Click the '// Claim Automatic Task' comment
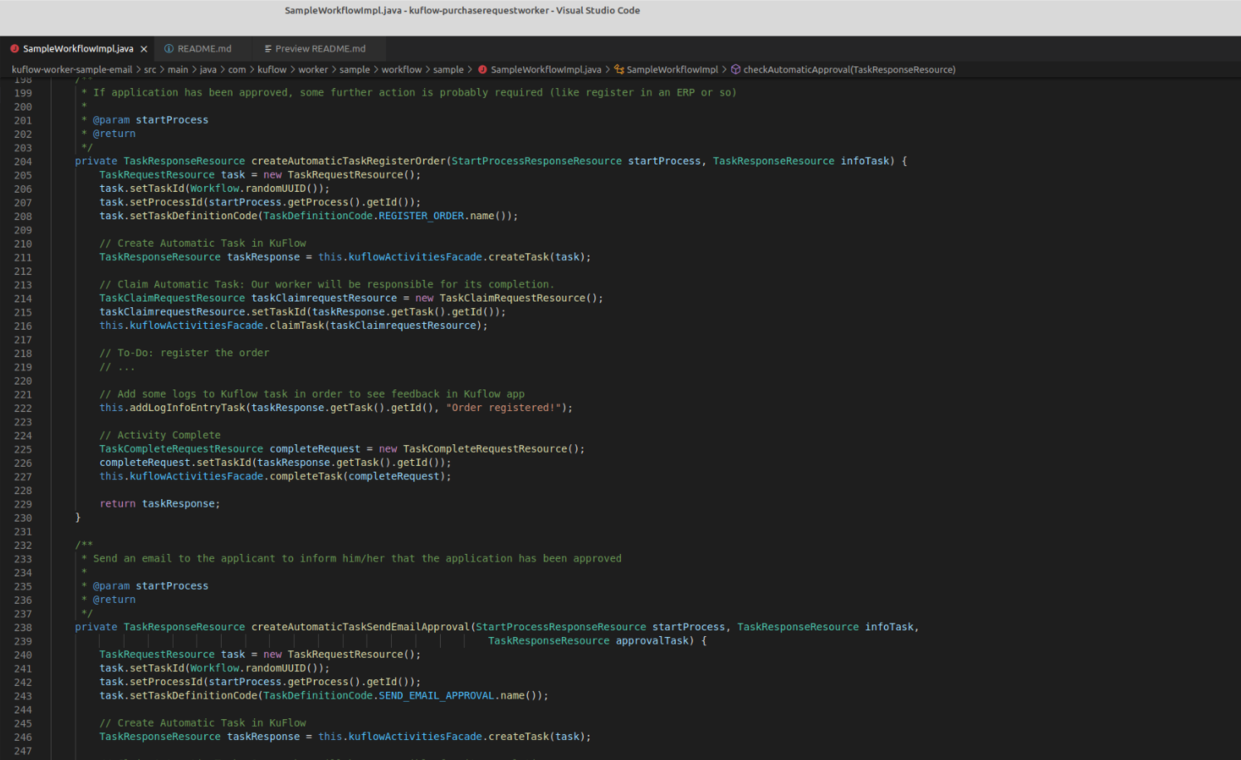 (326, 285)
